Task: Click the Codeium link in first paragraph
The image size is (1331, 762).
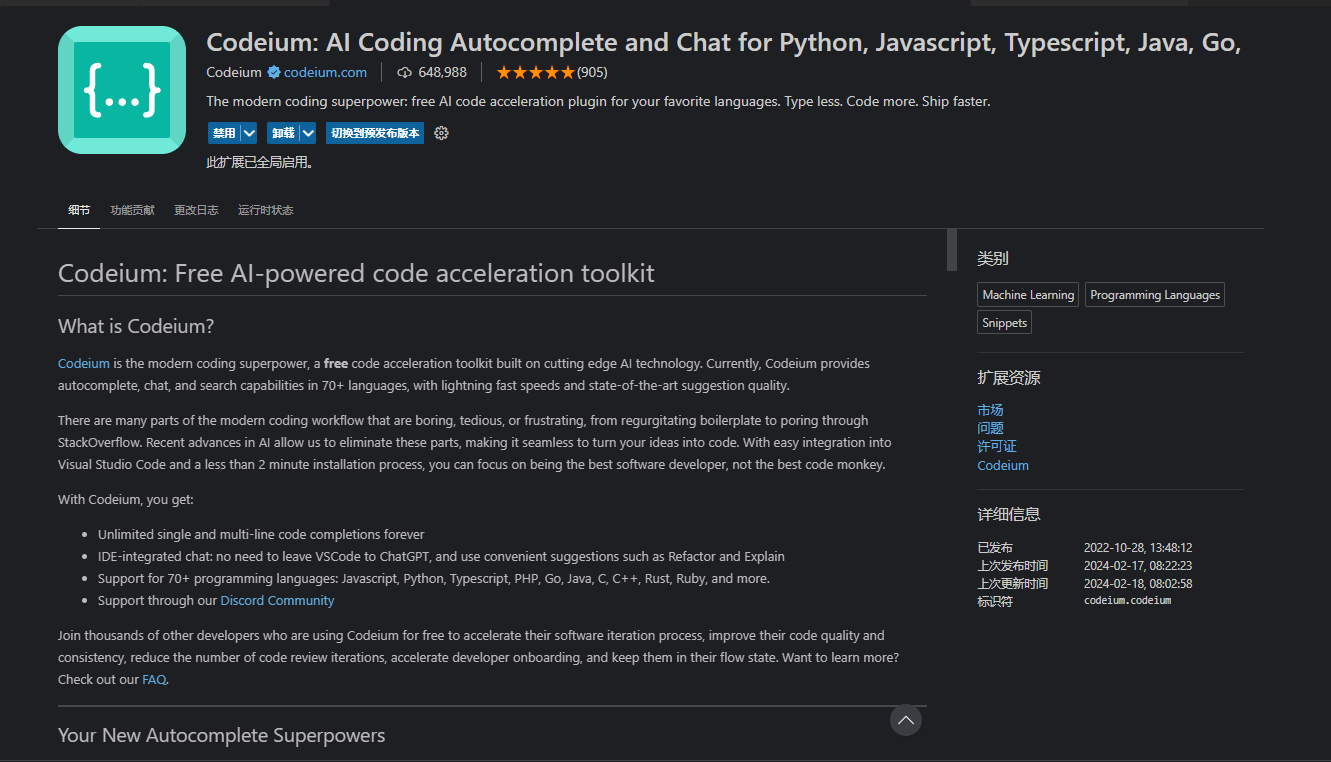Action: [84, 363]
